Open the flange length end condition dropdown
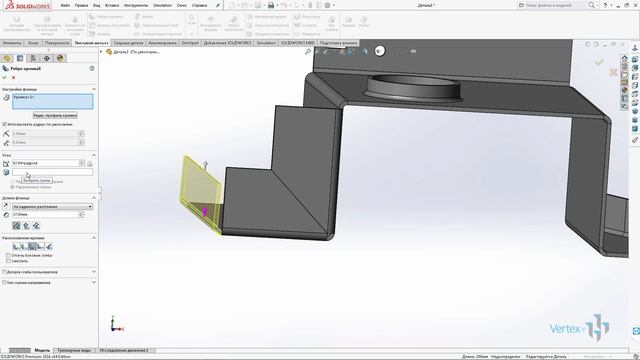Image resolution: width=640 pixels, height=360 pixels. (x=53, y=207)
